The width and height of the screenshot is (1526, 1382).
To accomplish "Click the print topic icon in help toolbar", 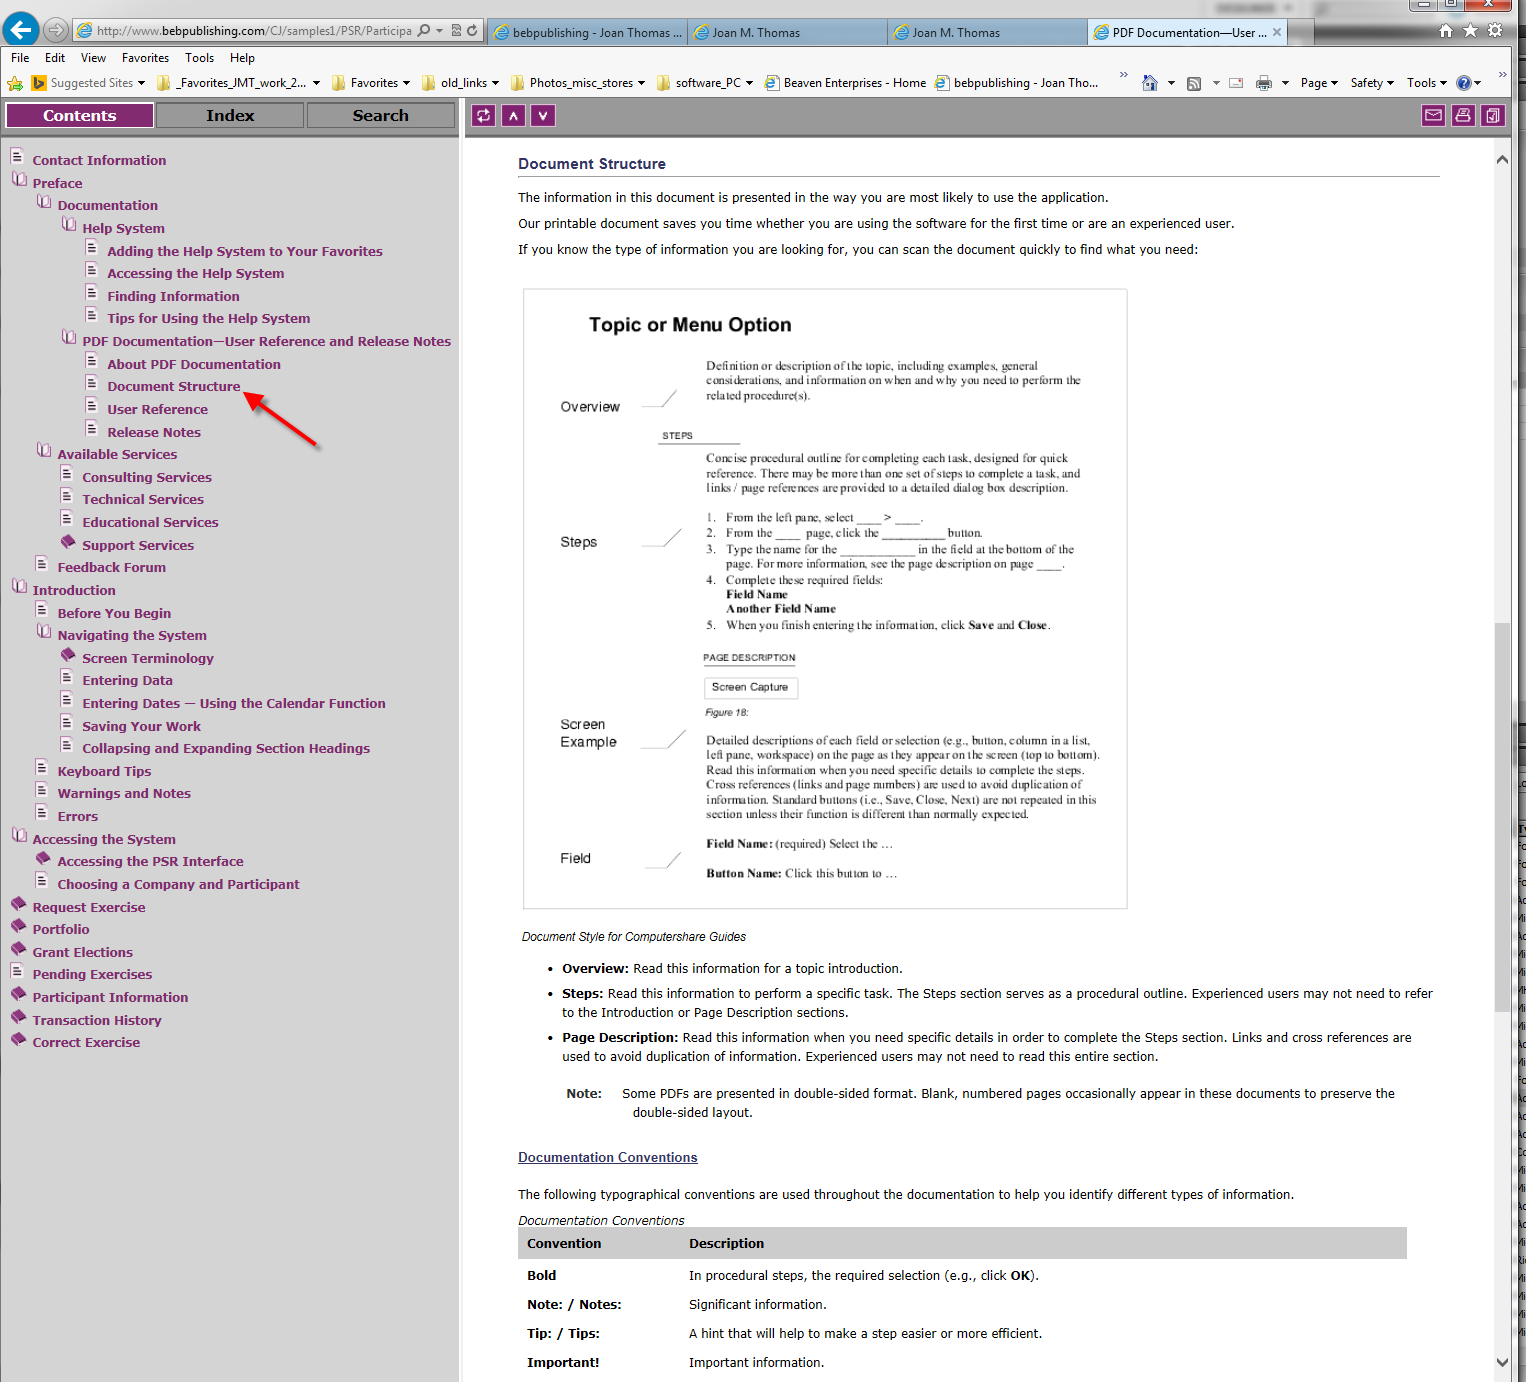I will [1463, 116].
